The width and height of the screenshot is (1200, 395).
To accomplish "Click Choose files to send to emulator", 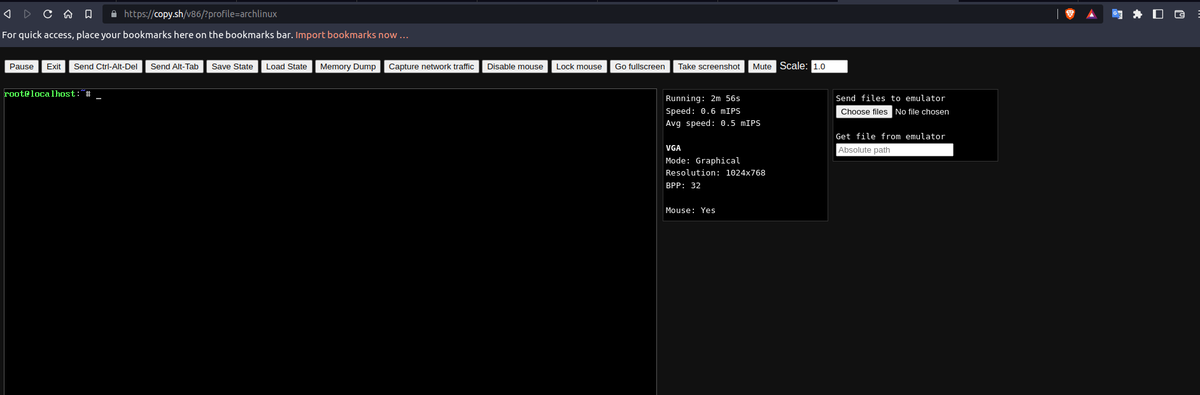I will click(864, 112).
